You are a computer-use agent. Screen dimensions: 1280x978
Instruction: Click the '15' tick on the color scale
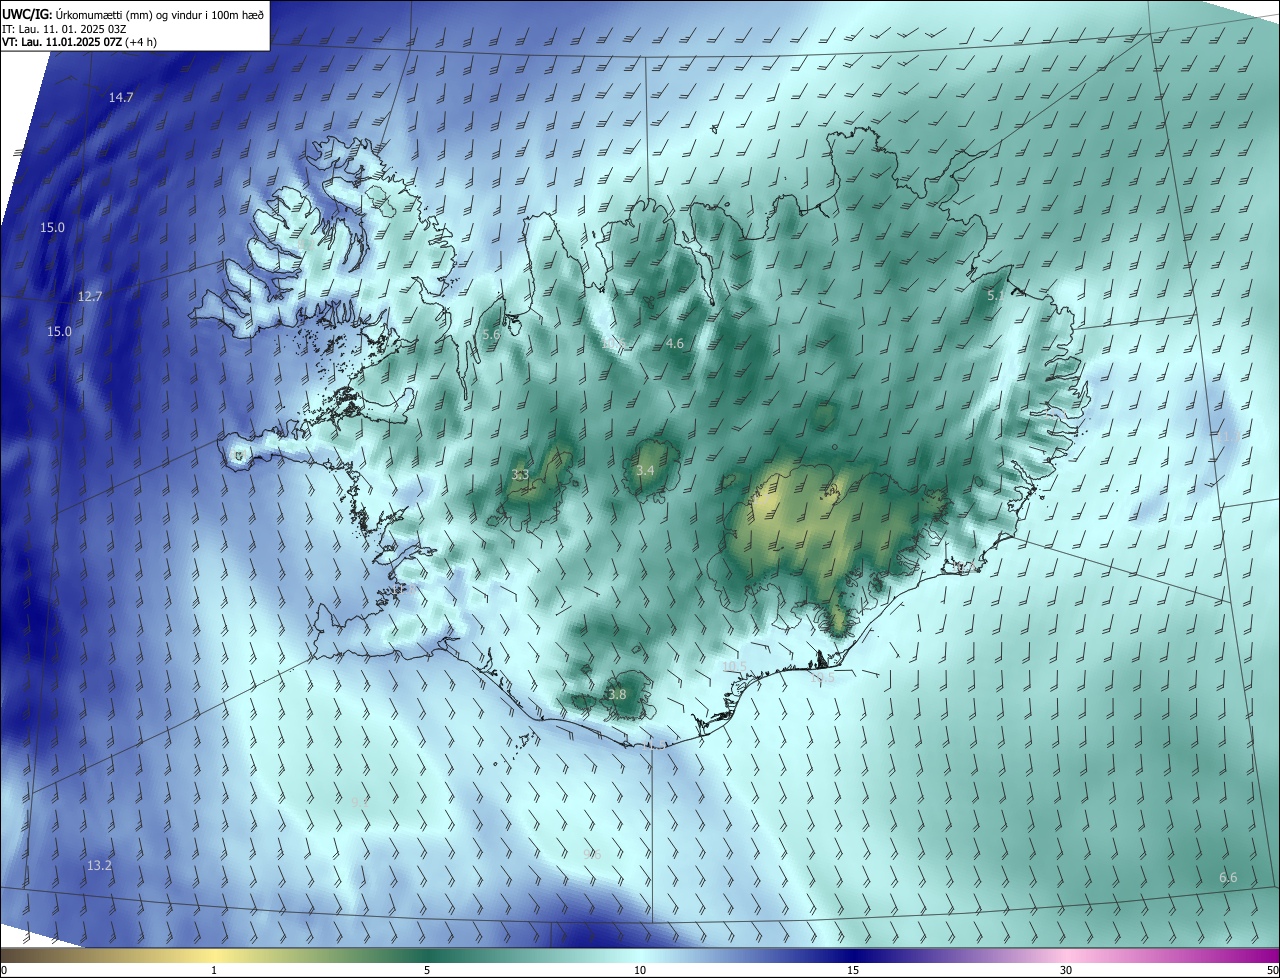click(x=853, y=970)
